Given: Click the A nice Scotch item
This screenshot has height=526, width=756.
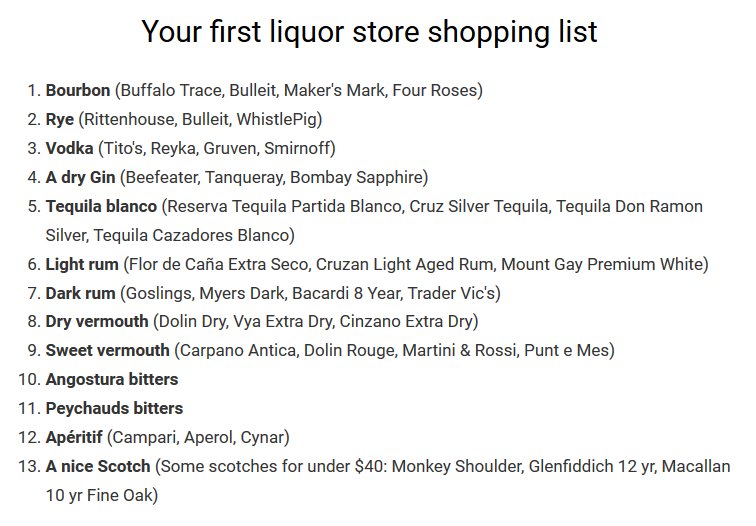Looking at the screenshot, I should click(98, 466).
